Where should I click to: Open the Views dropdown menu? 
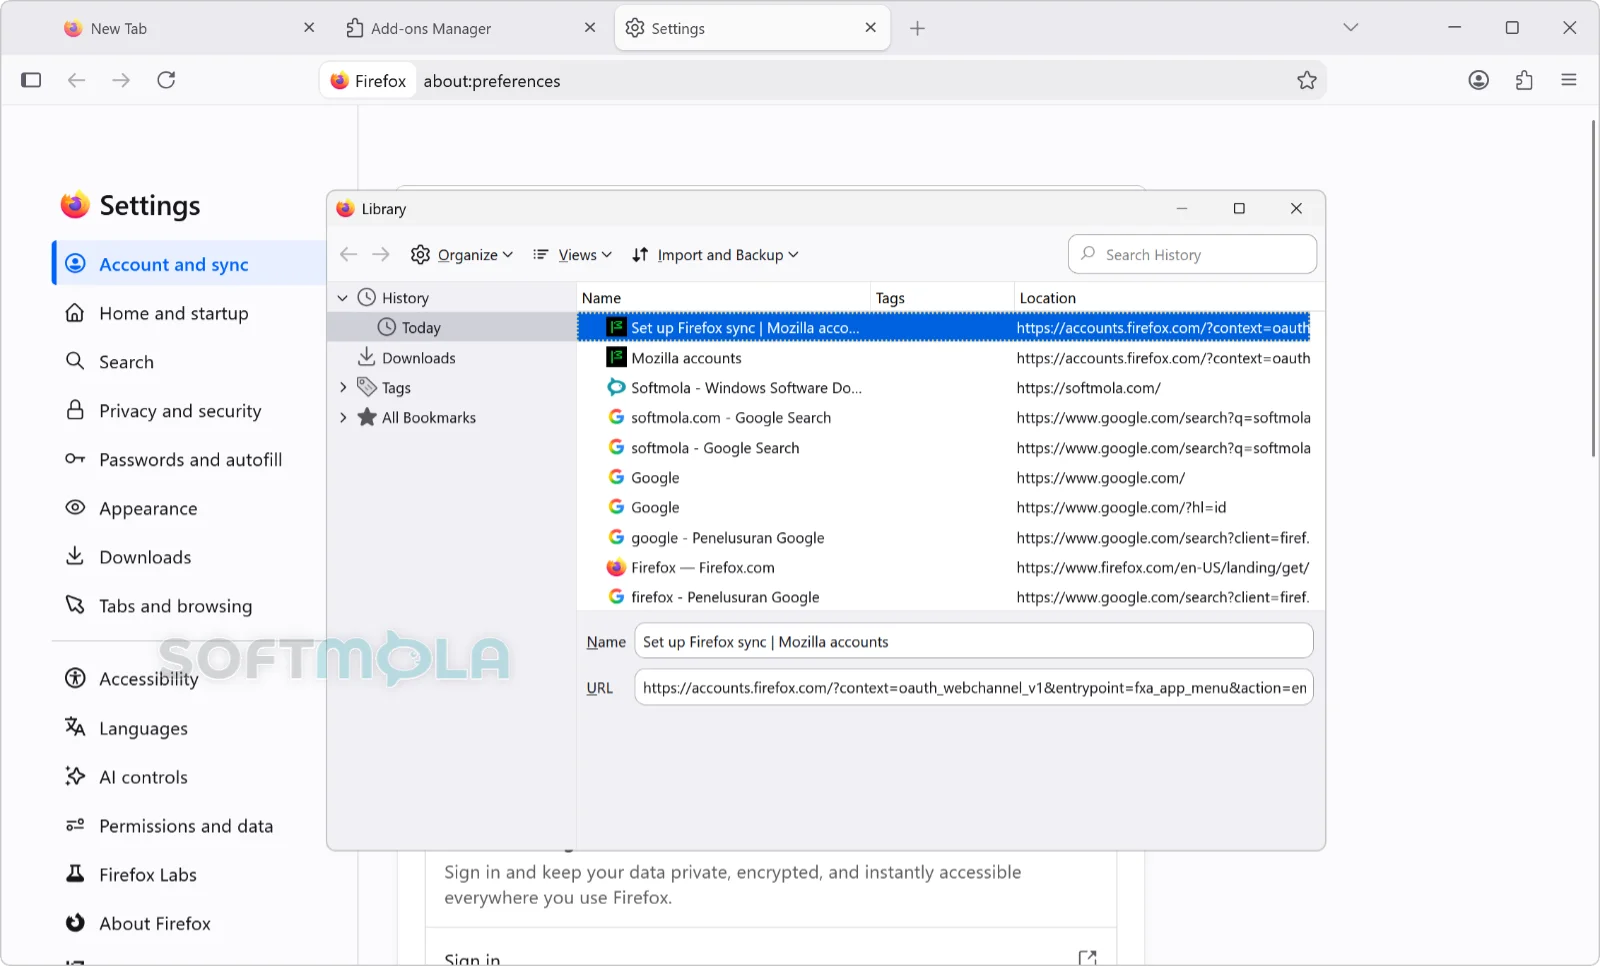pos(572,255)
